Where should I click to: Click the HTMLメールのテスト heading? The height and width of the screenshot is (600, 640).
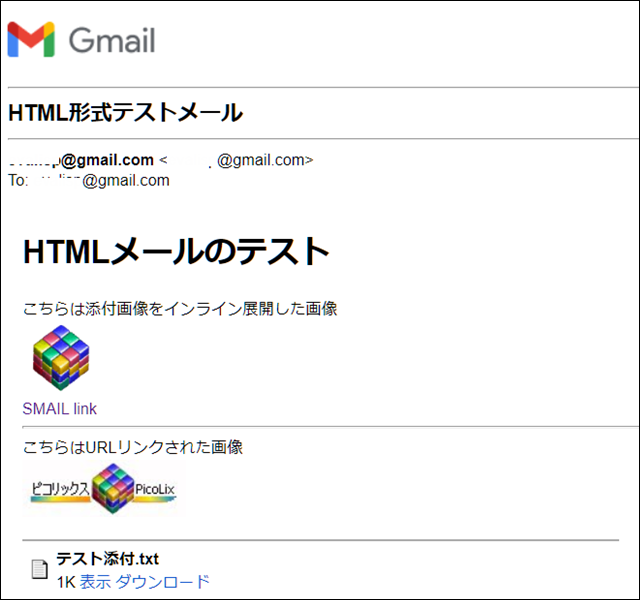click(x=176, y=251)
